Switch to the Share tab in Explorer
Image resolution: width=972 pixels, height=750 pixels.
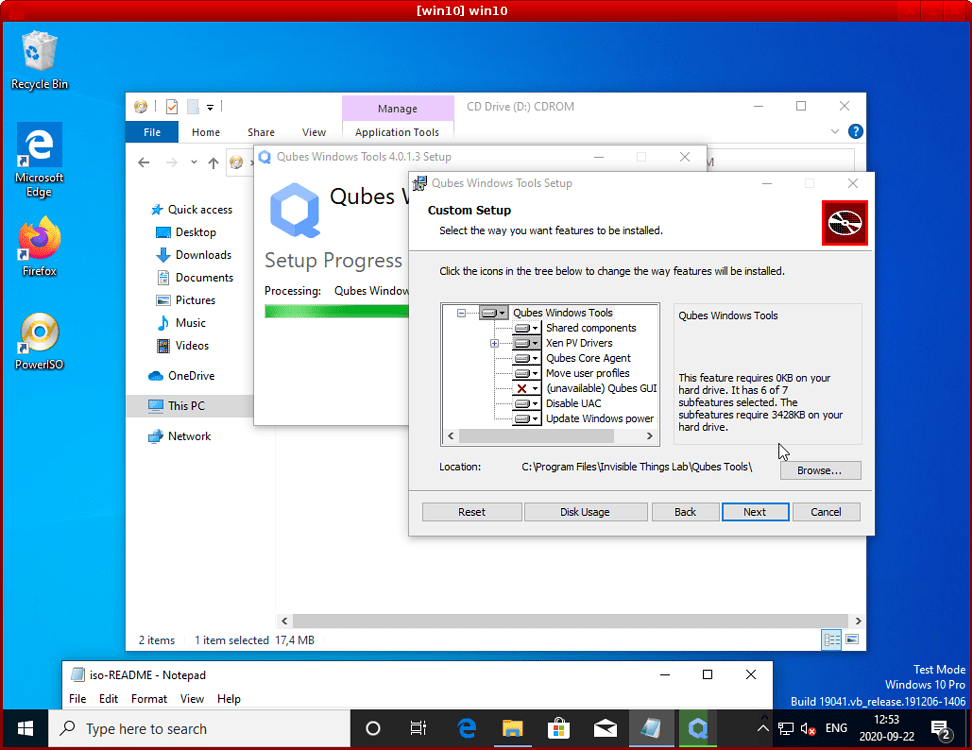tap(260, 131)
